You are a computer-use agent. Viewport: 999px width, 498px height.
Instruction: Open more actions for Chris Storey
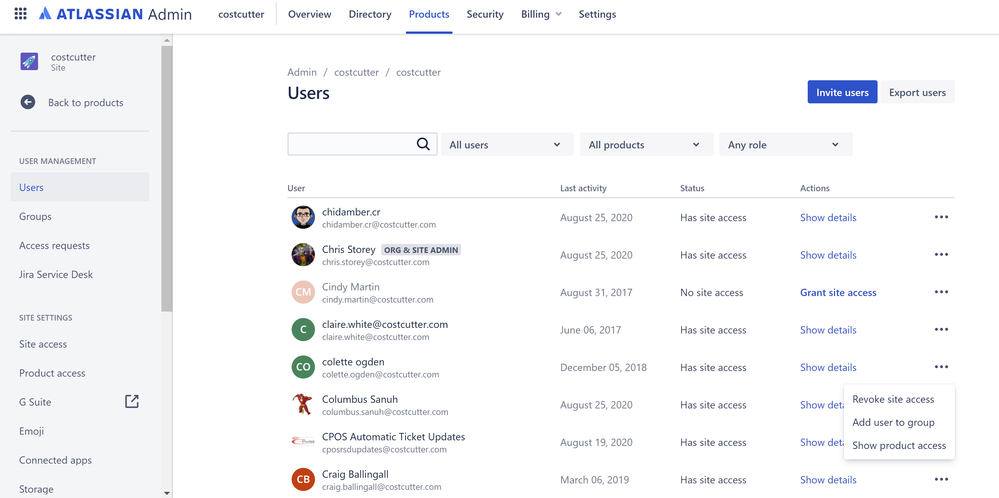coord(941,255)
